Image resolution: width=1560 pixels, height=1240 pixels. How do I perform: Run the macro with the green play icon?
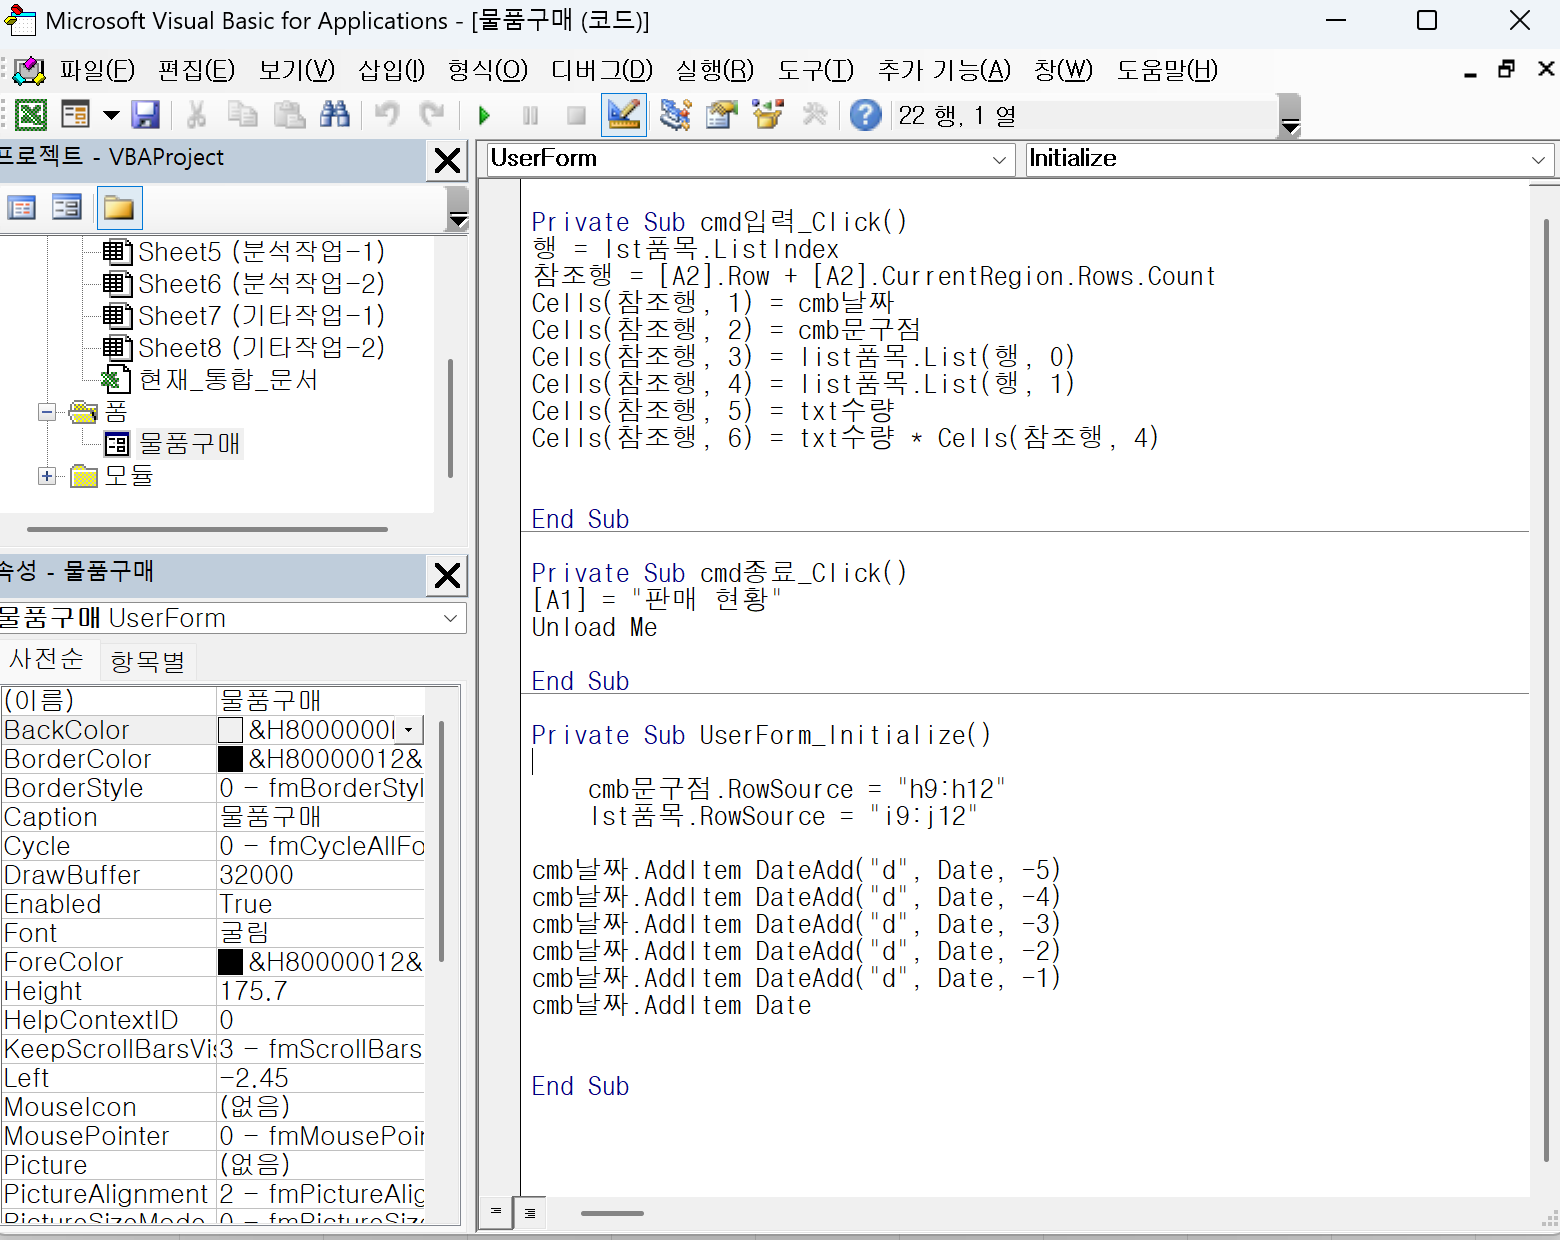point(485,115)
